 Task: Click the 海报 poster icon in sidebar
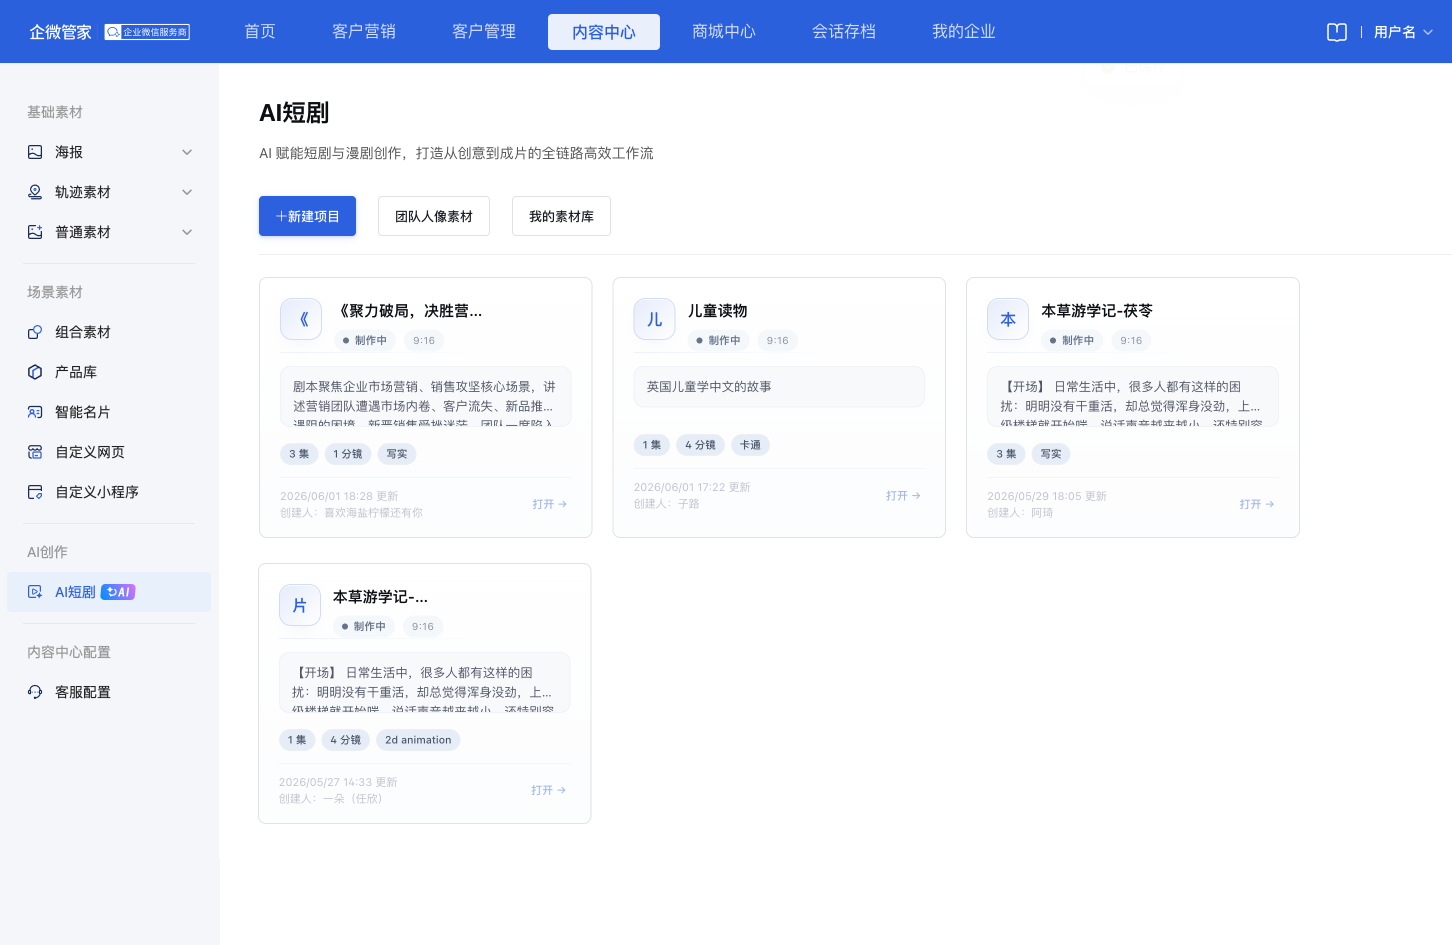click(x=35, y=152)
